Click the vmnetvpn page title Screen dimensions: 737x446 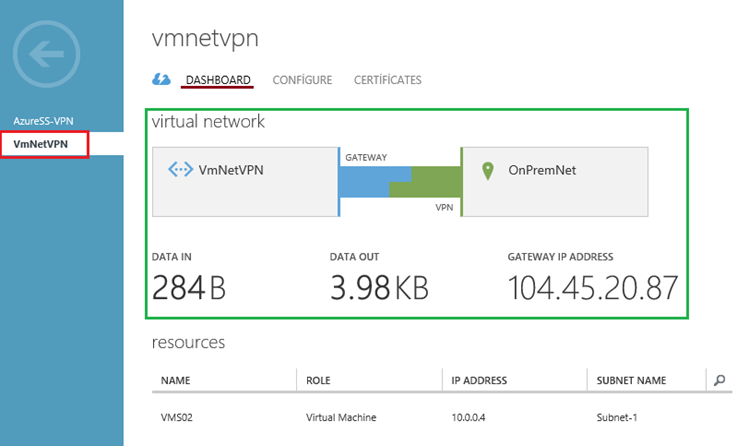205,39
